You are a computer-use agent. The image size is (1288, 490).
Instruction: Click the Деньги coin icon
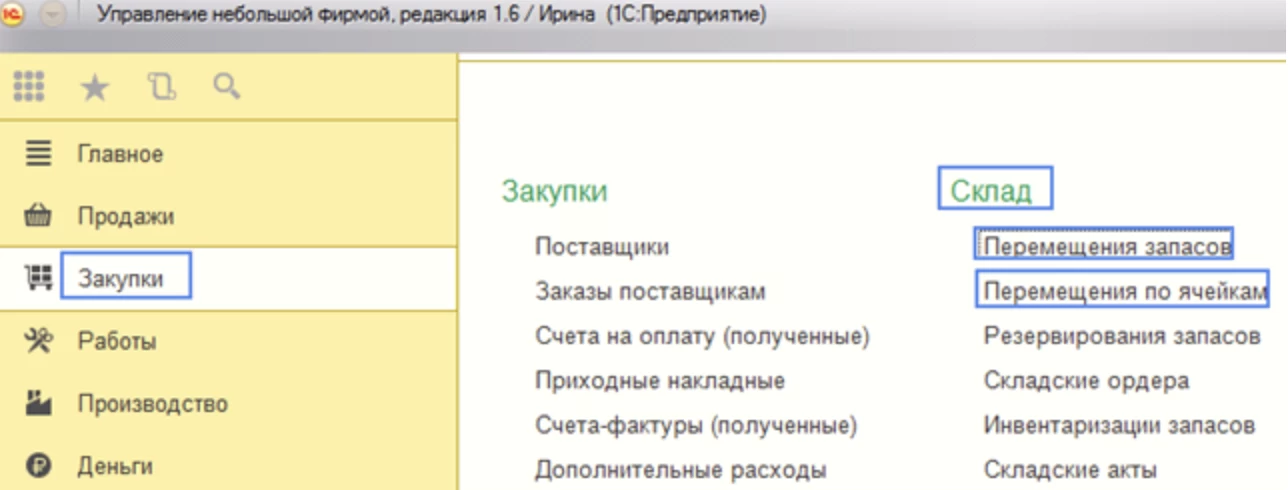click(x=38, y=466)
